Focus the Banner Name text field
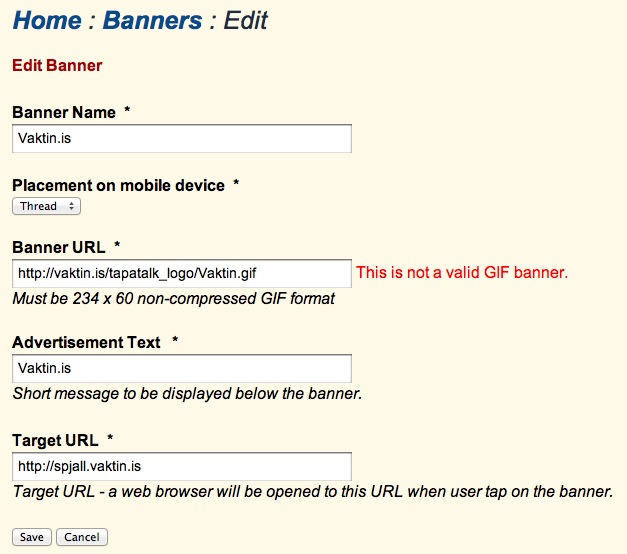Screen dimensions: 627x554 coord(182,139)
